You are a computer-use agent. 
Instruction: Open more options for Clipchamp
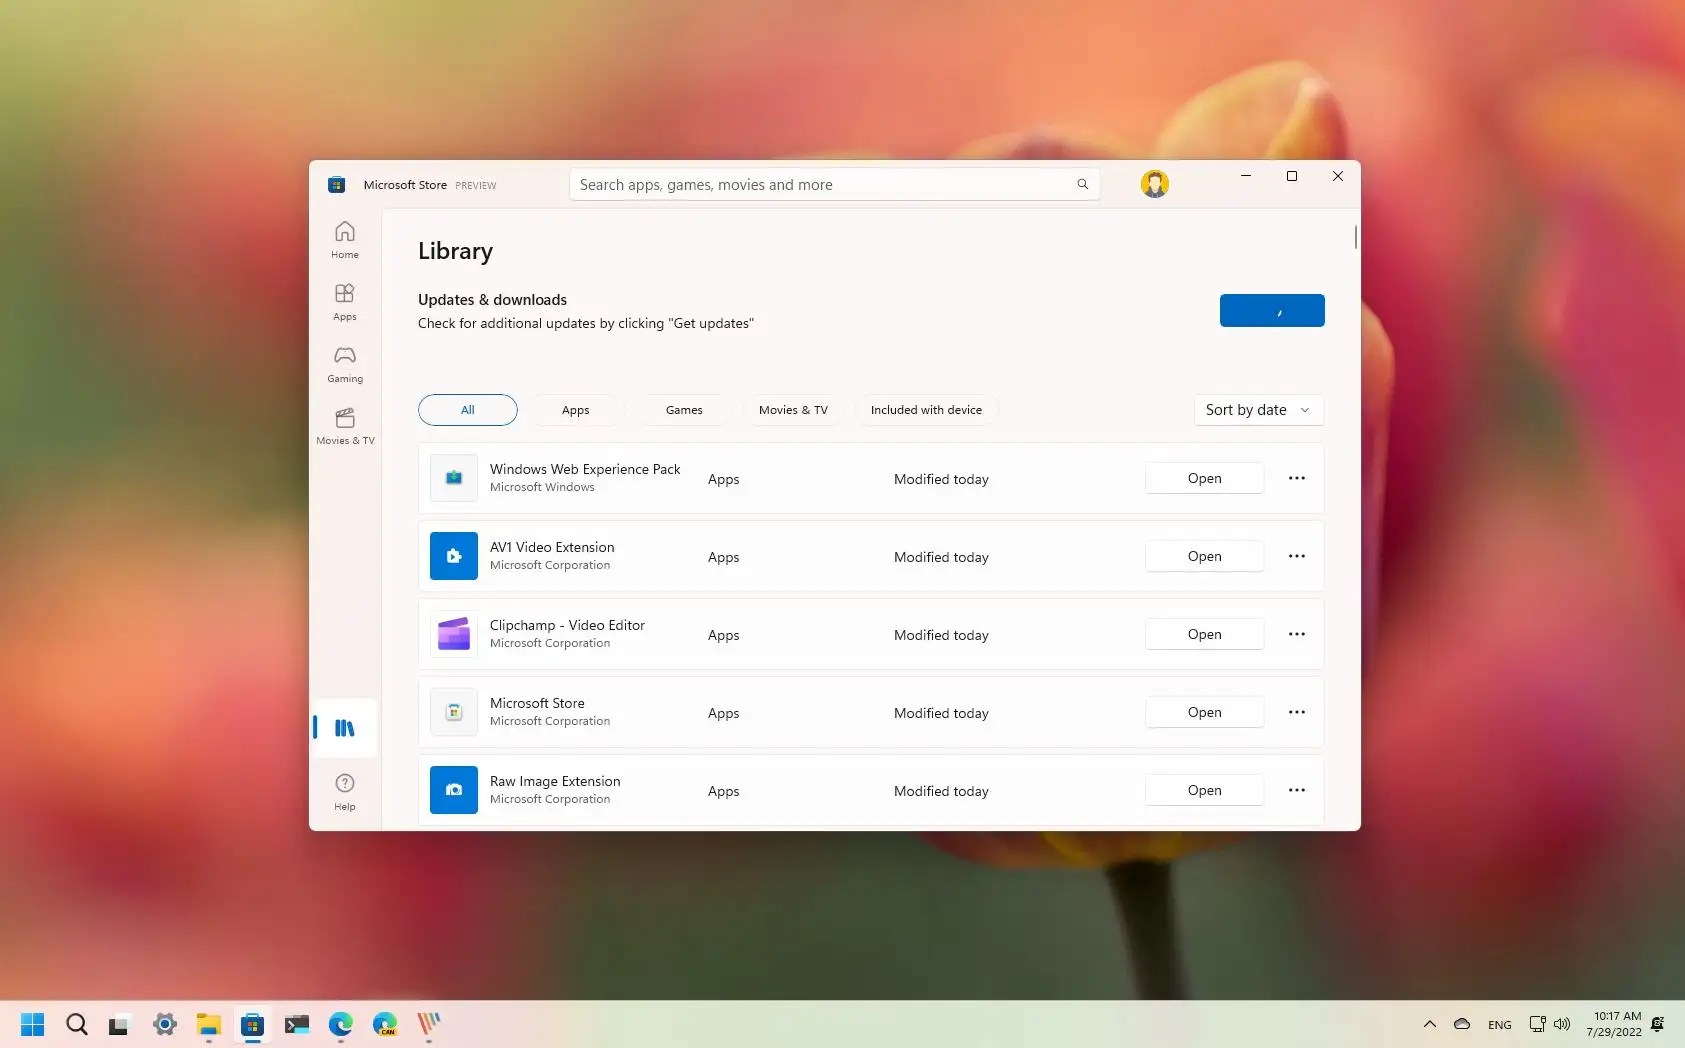(x=1297, y=634)
